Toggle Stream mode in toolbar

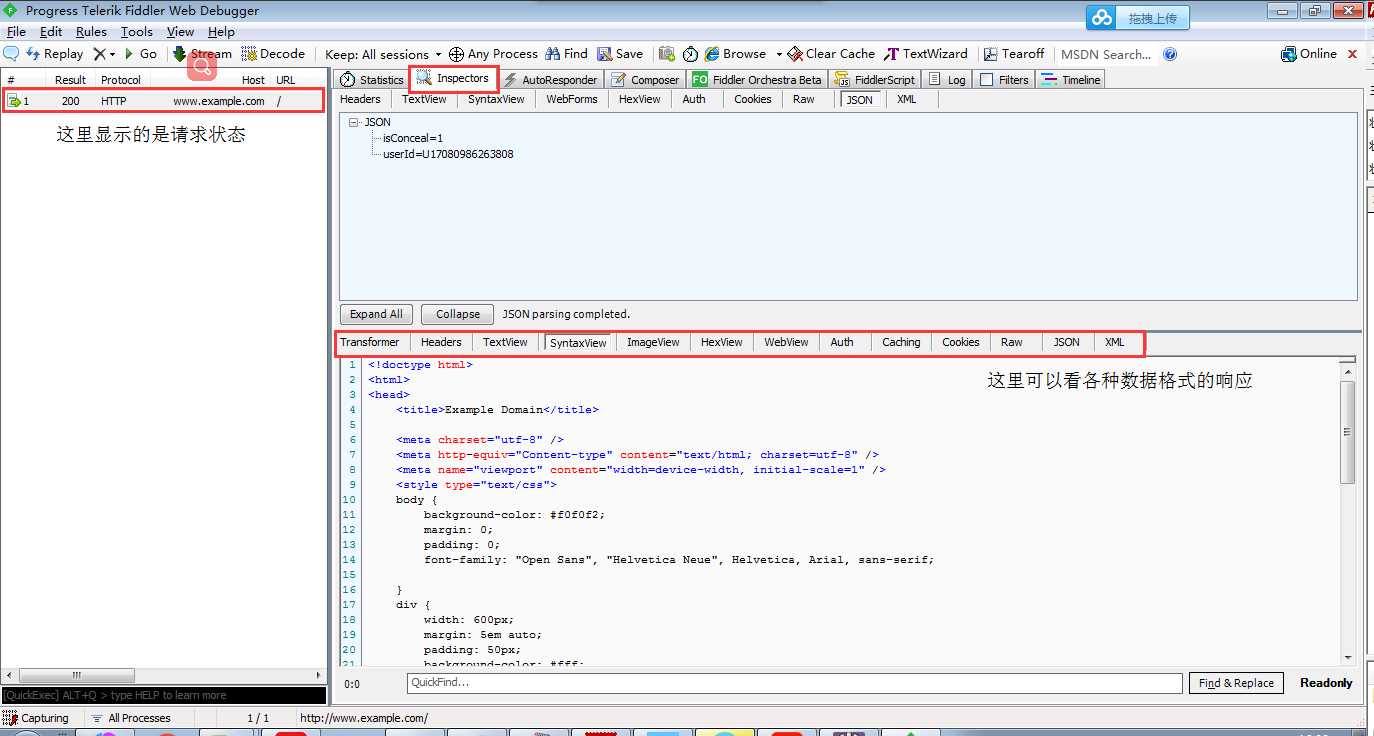[202, 54]
